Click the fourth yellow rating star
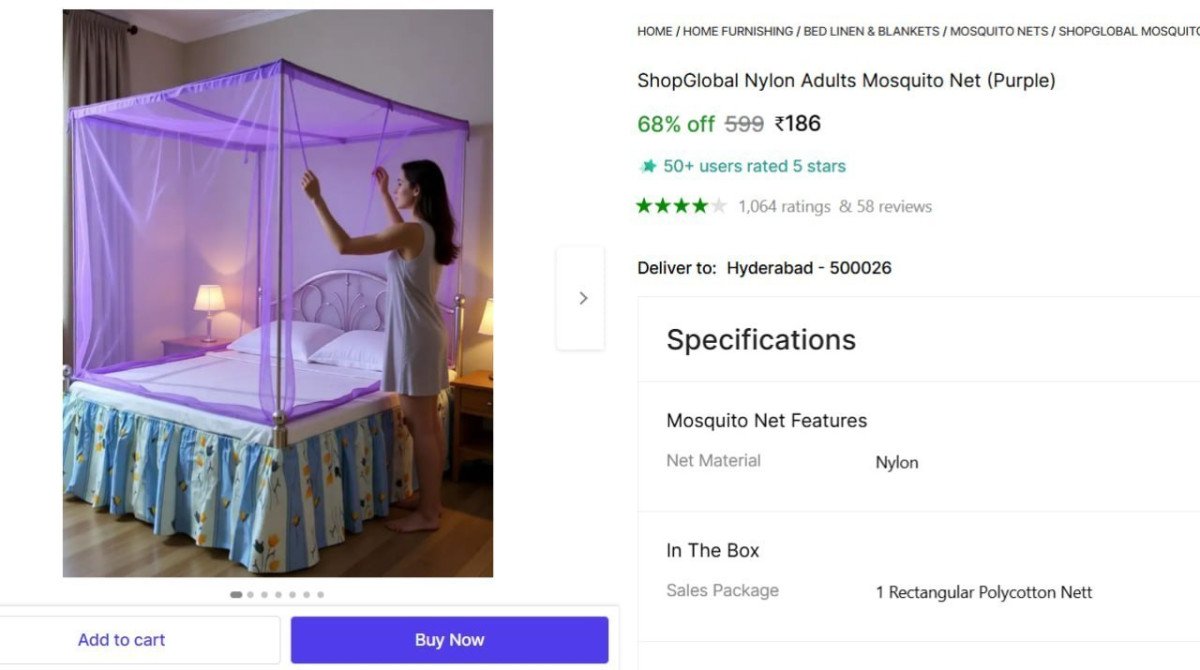 [x=698, y=206]
